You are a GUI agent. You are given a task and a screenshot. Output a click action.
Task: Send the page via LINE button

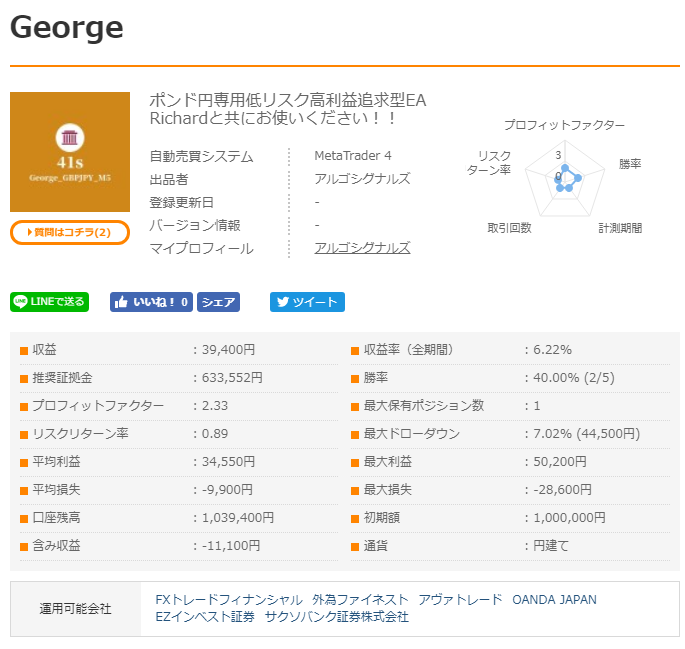pyautogui.click(x=49, y=302)
